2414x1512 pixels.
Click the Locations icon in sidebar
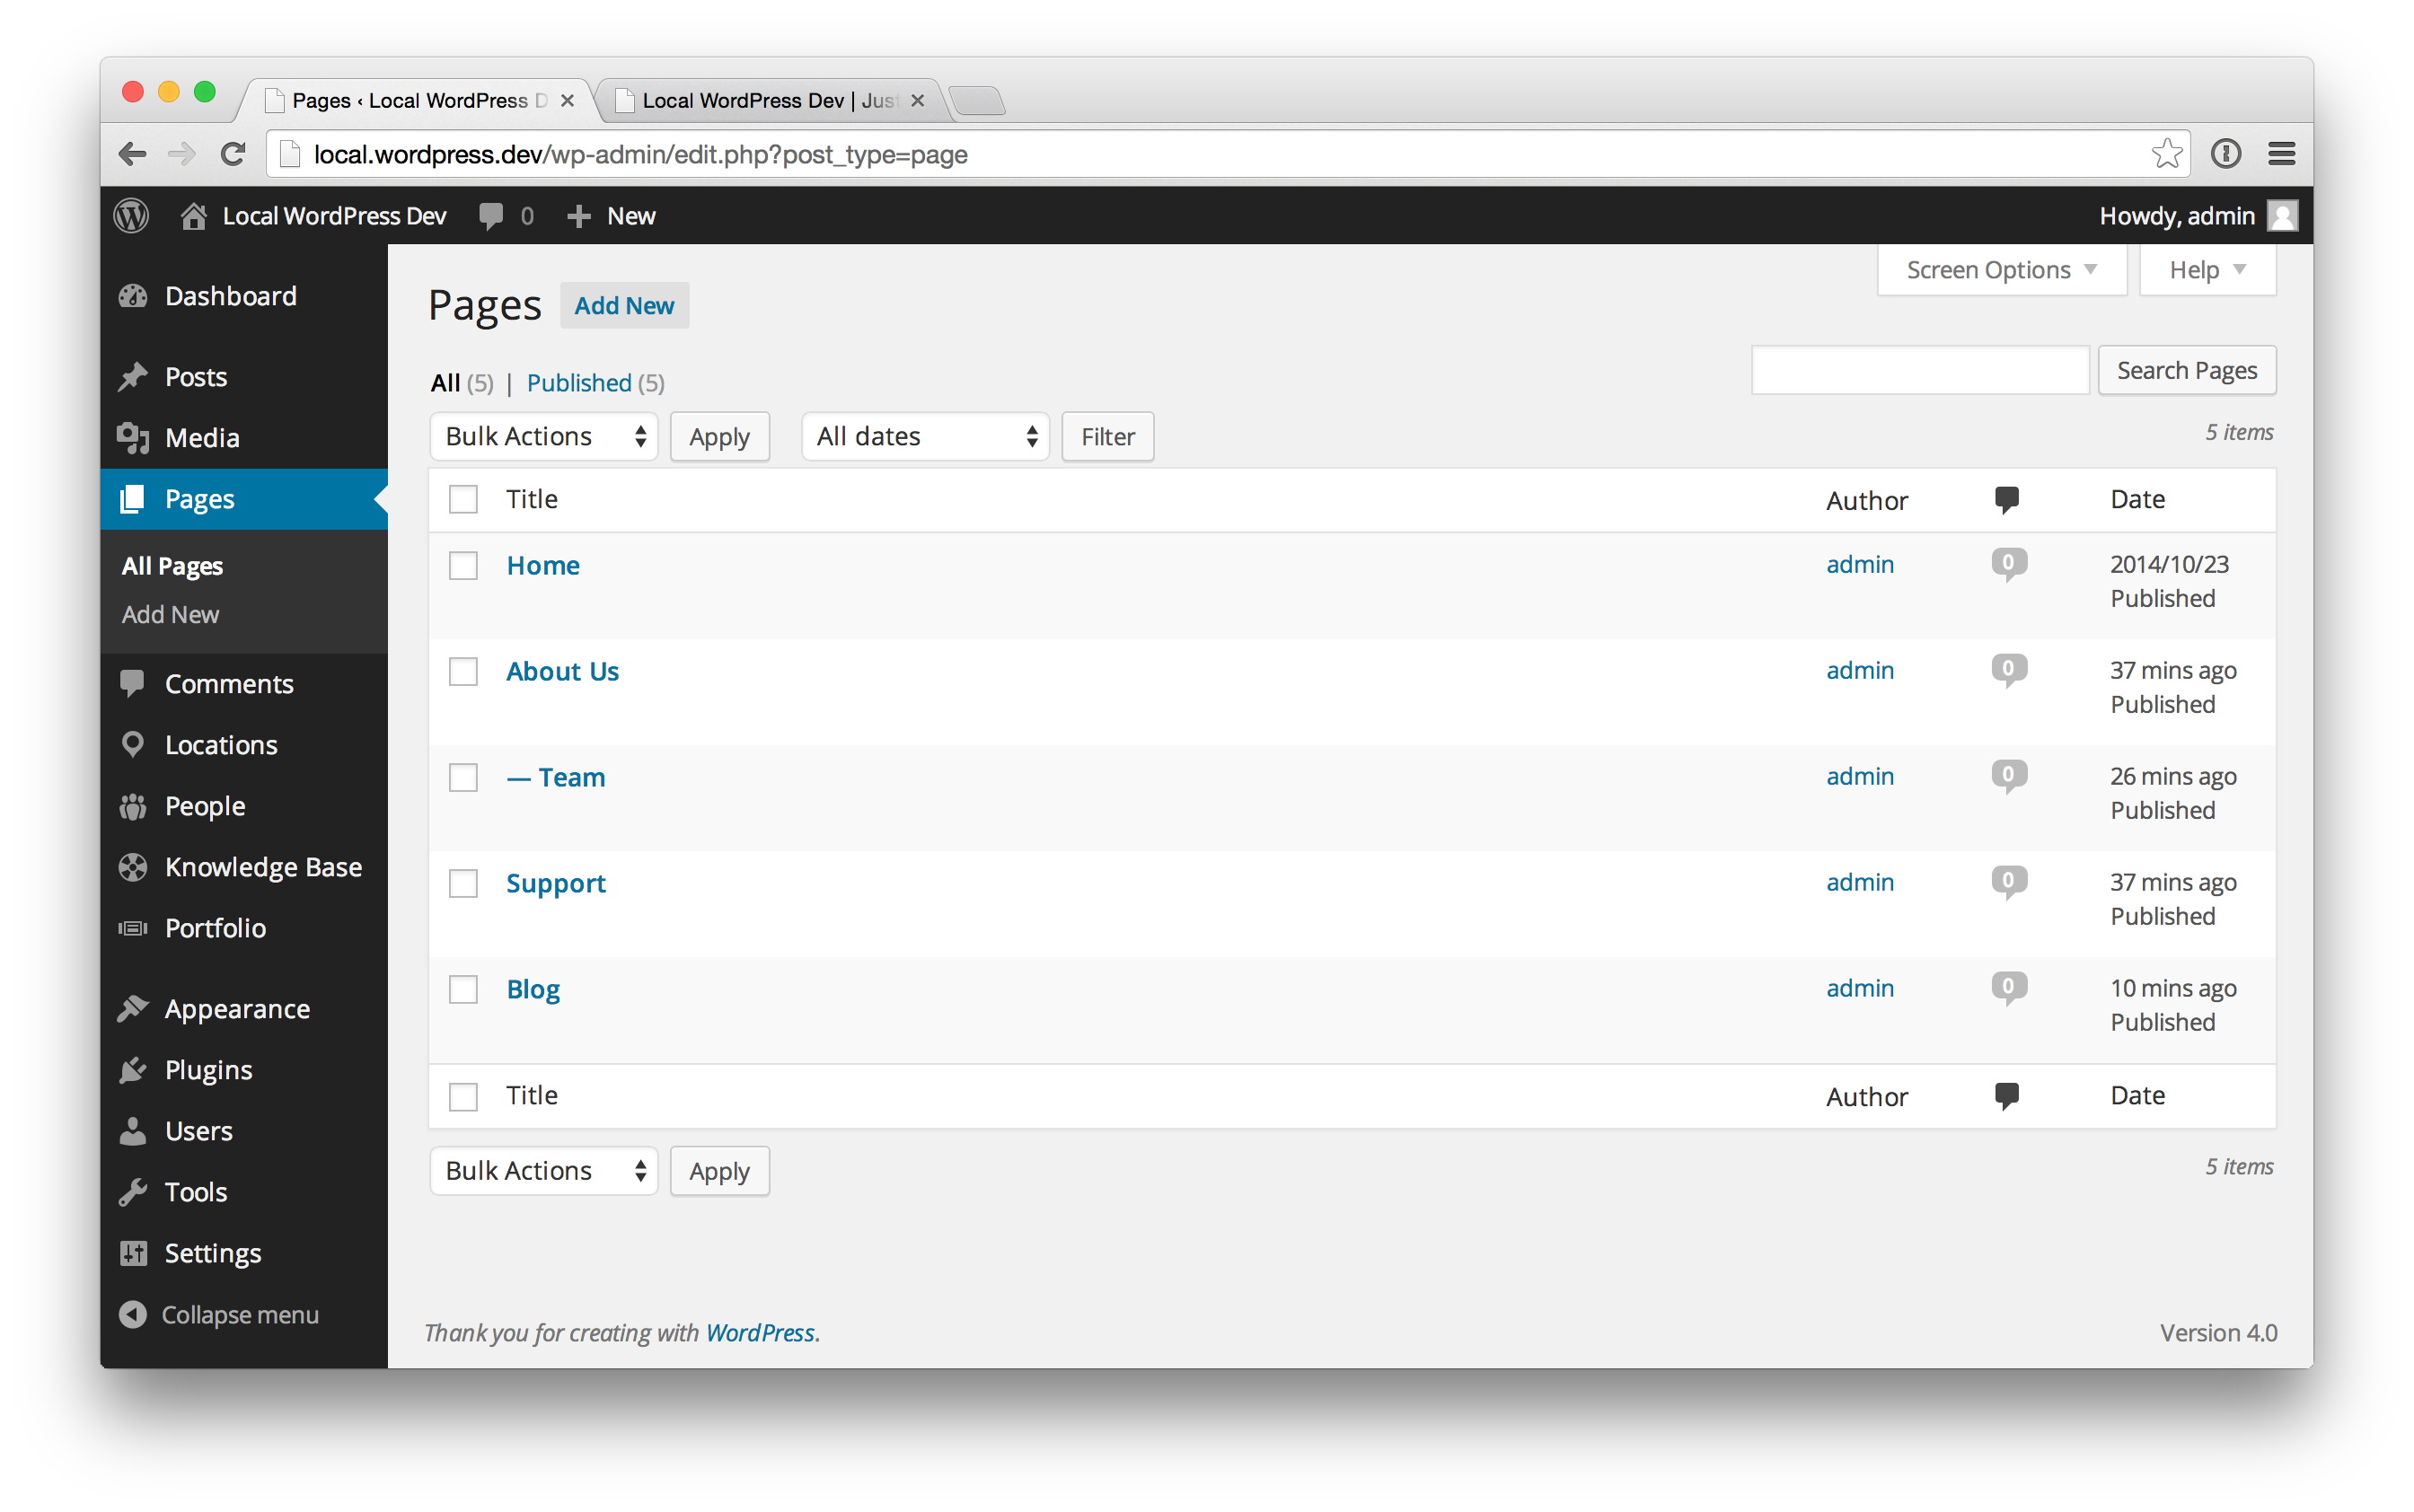click(134, 743)
